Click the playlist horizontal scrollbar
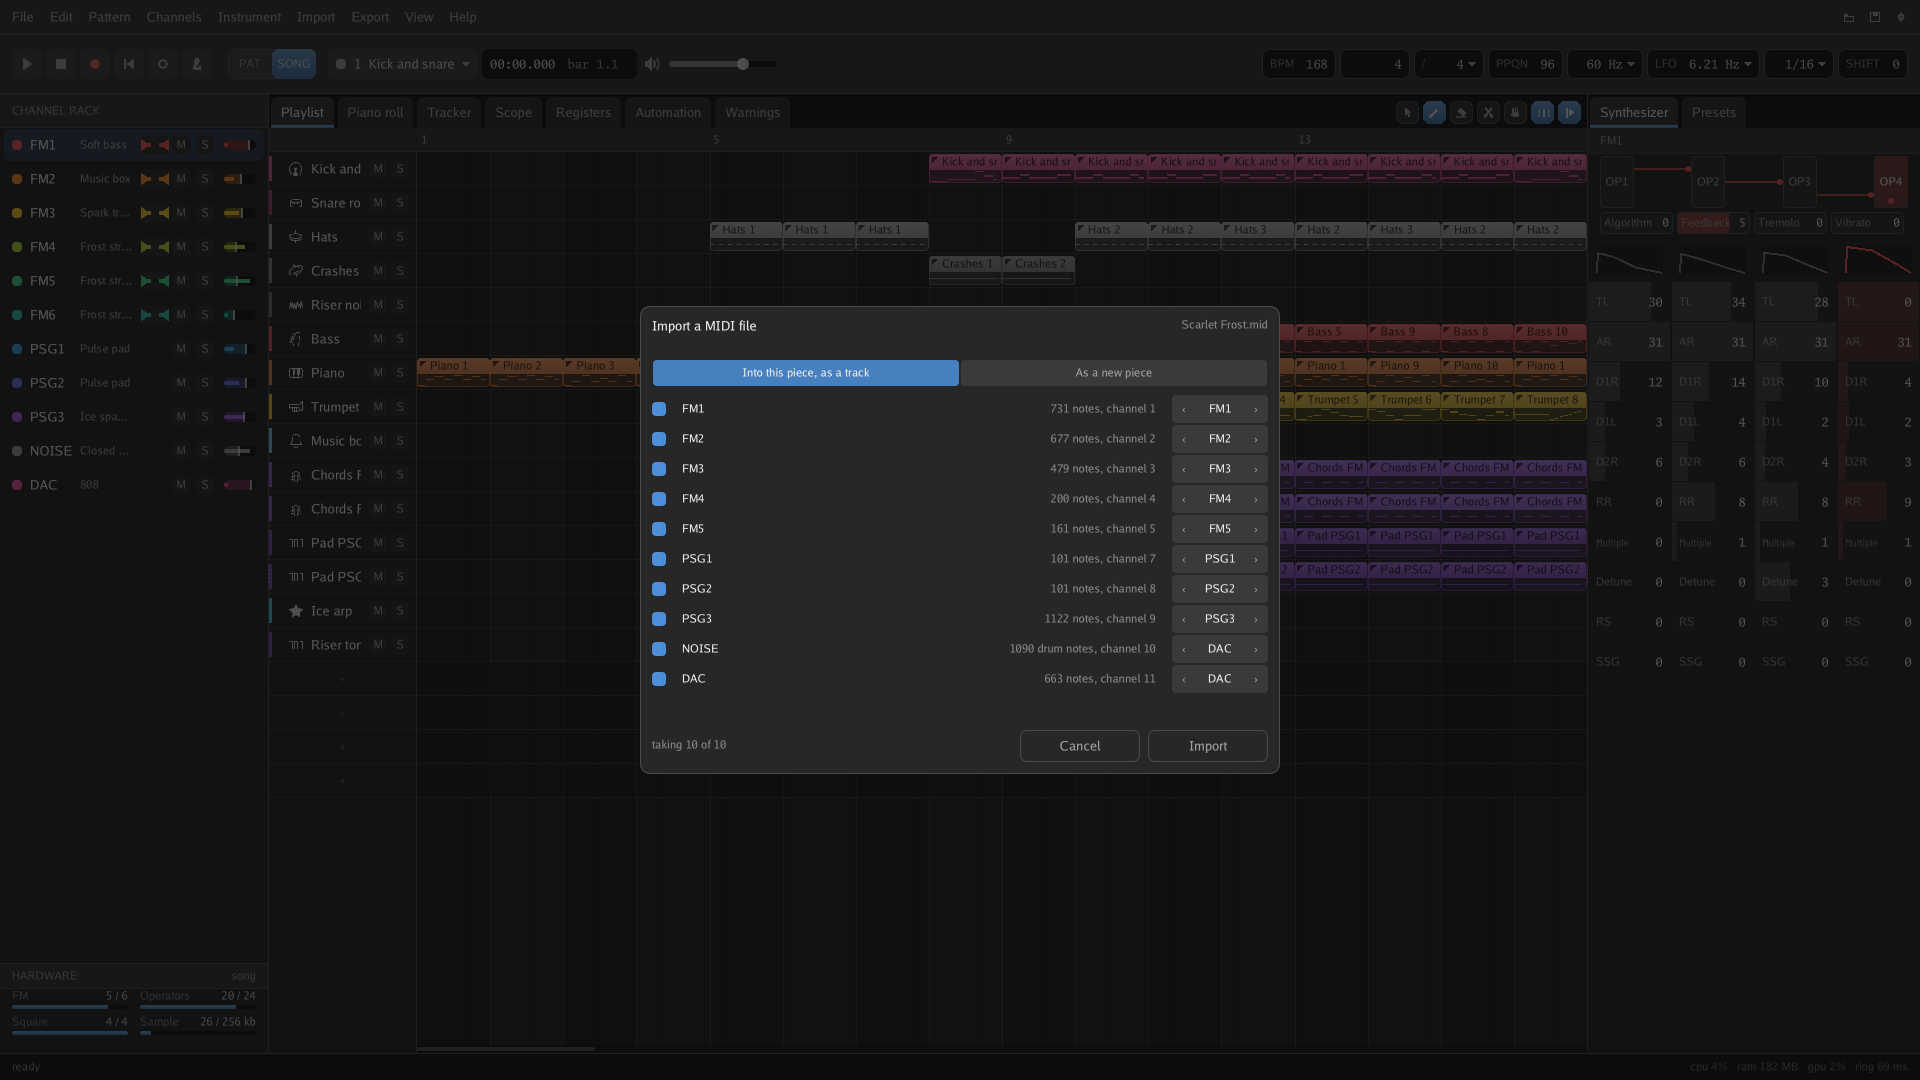 pos(505,1049)
